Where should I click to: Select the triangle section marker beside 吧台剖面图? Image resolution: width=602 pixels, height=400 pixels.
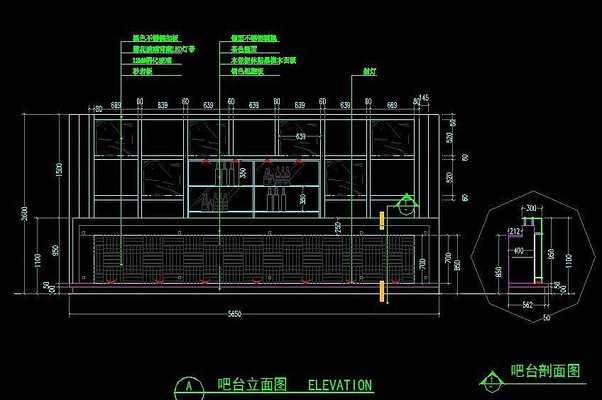tap(490, 380)
